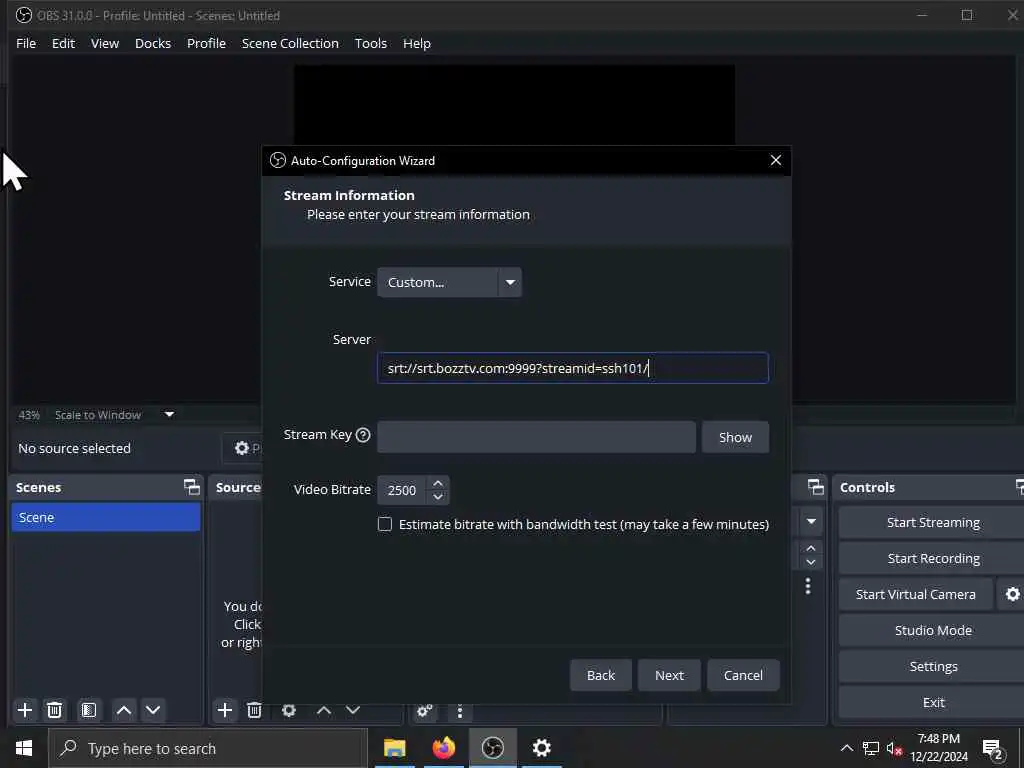The height and width of the screenshot is (768, 1024).
Task: Select Scene in the Scenes list
Action: [x=106, y=517]
